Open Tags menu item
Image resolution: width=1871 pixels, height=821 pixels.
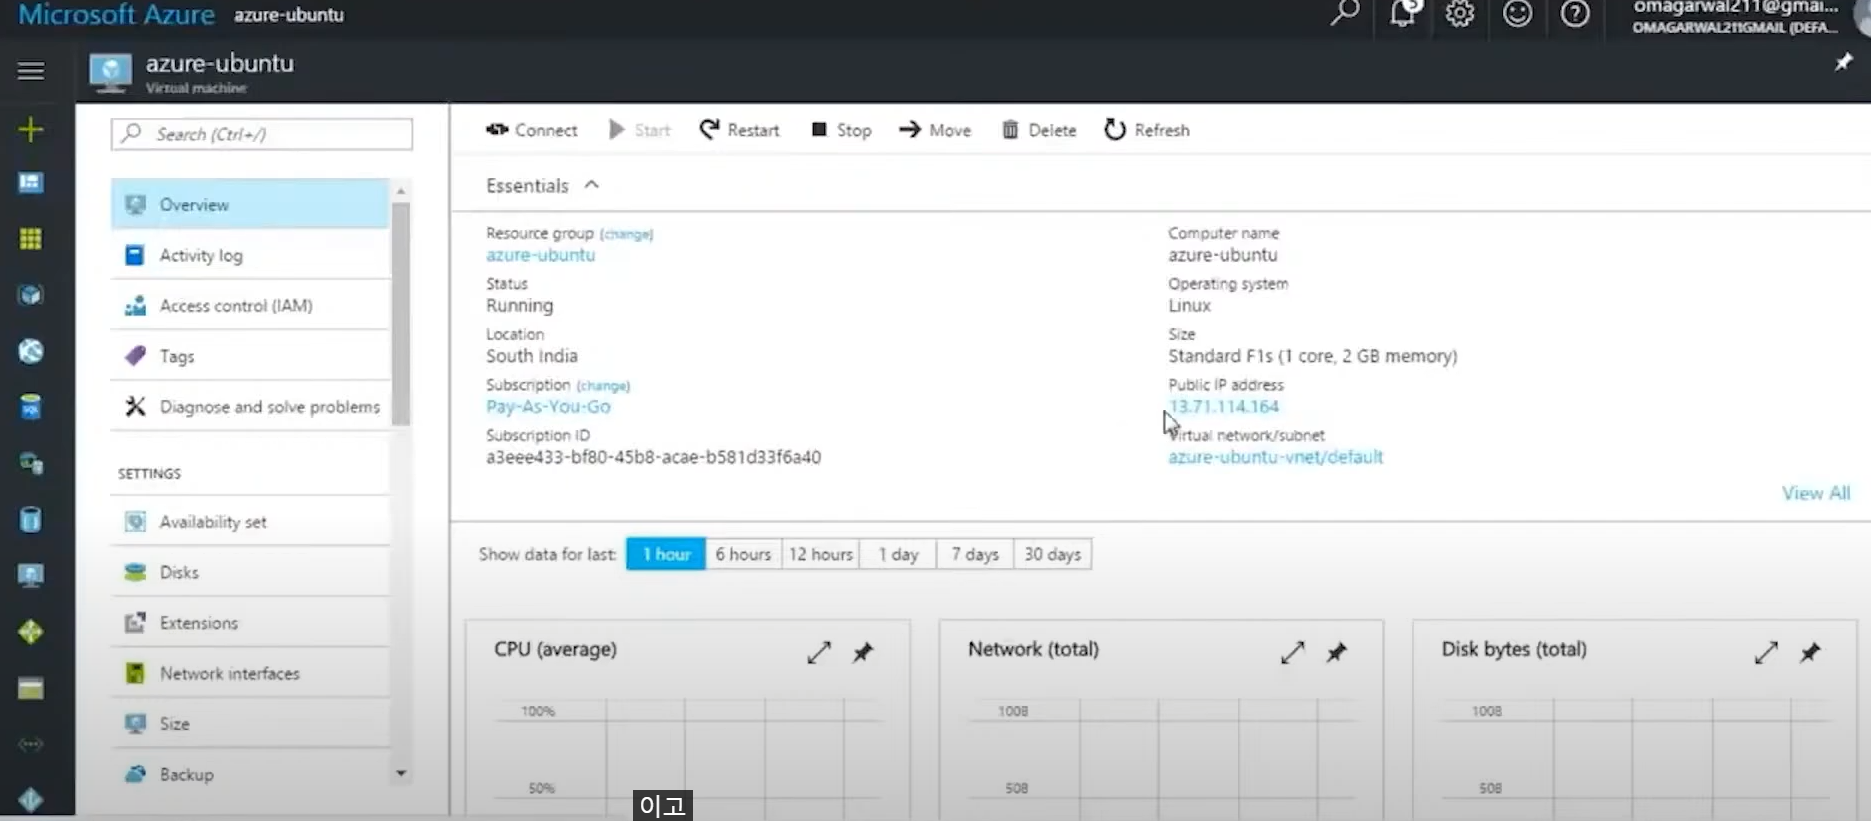click(250, 356)
